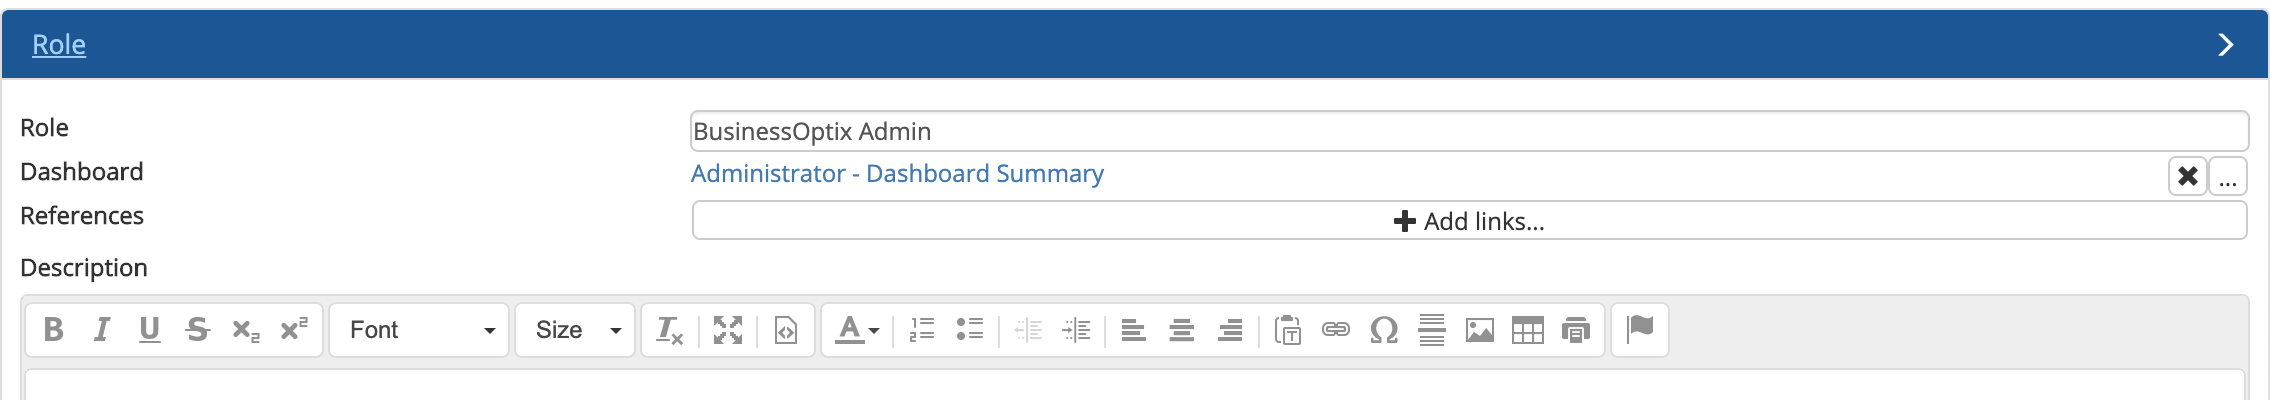Viewport: 2270px width, 400px height.
Task: Toggle bold formatting
Action: (54, 330)
